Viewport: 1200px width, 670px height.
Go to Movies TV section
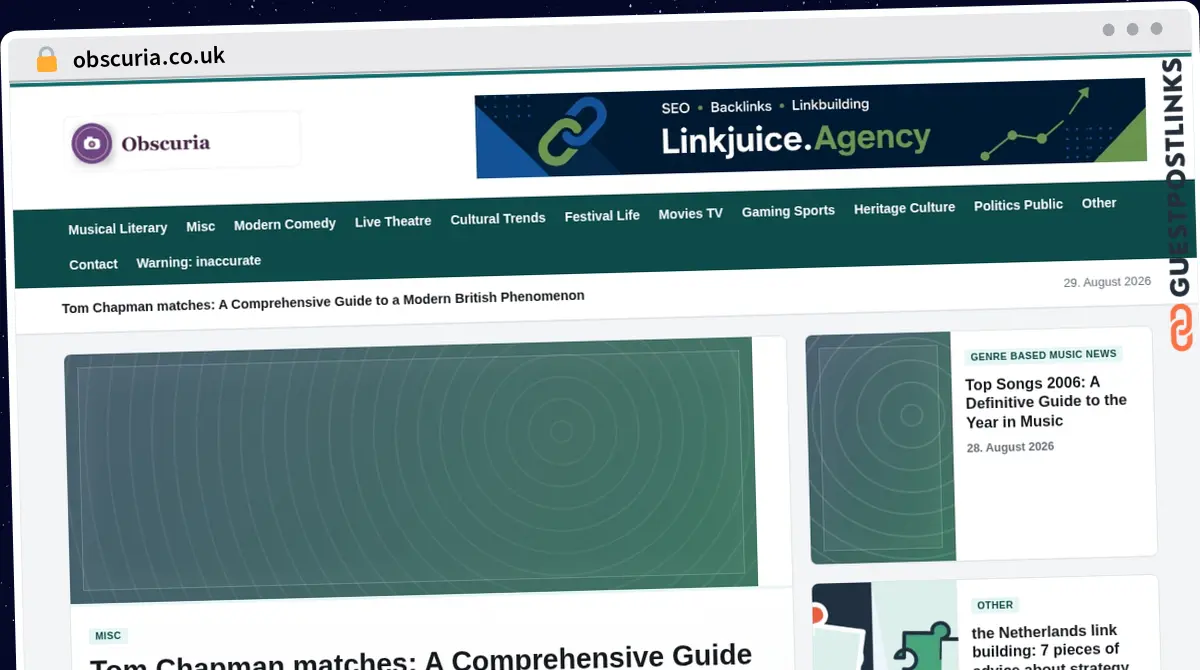click(690, 213)
